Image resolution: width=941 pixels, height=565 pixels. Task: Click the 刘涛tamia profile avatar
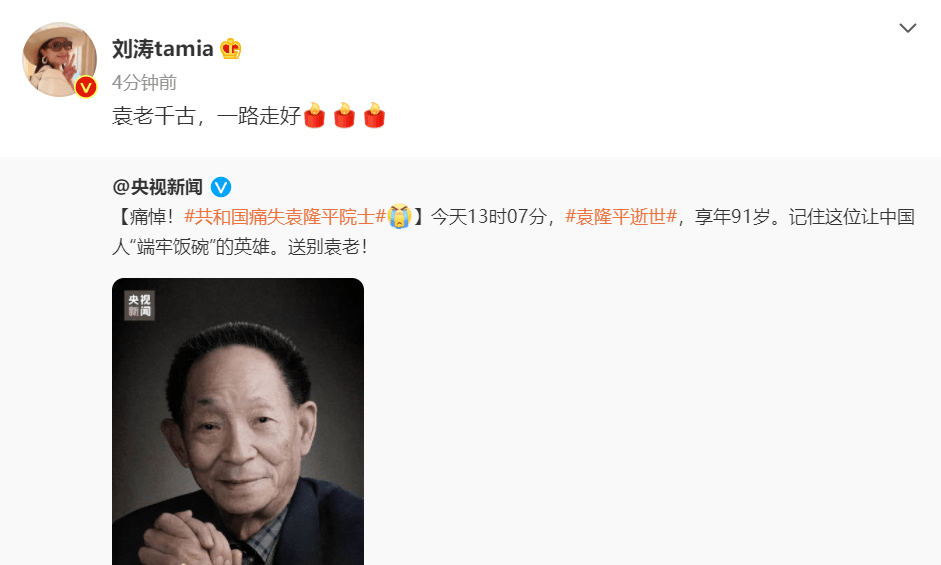tap(59, 59)
